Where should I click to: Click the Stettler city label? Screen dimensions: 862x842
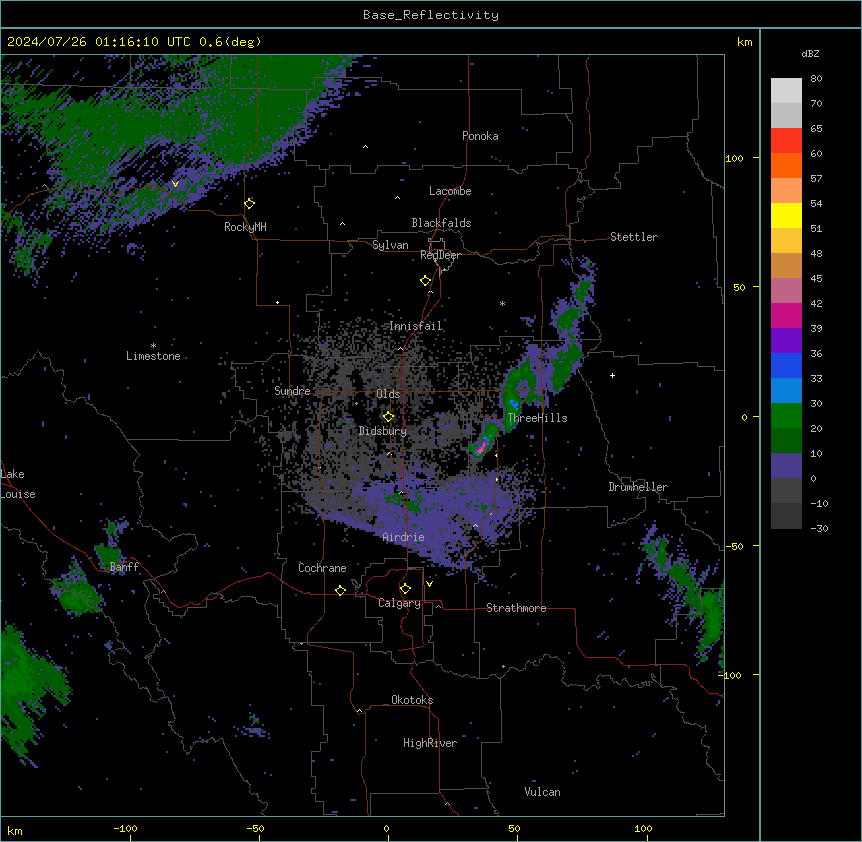tap(634, 237)
